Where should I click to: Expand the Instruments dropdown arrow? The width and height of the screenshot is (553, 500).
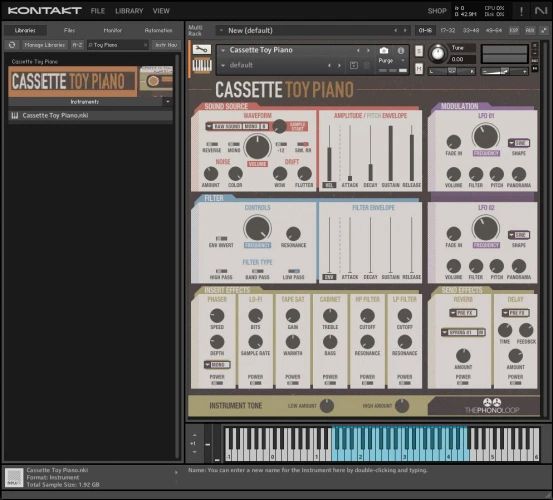point(168,102)
